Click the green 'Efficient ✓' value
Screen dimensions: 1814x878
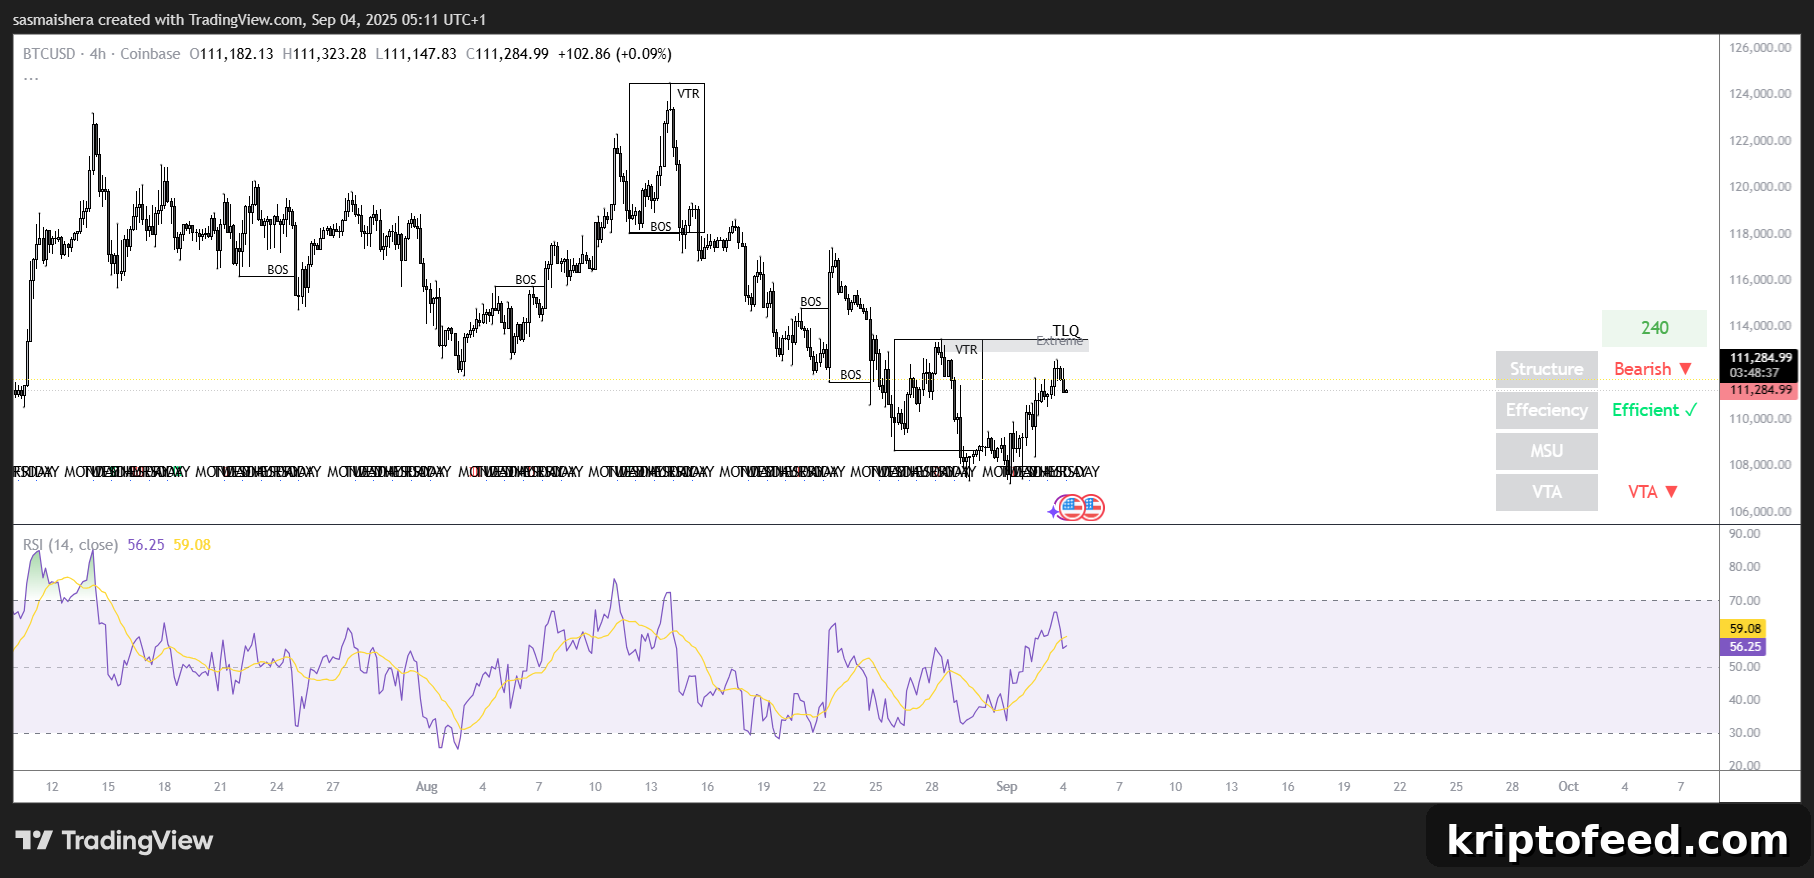[x=1654, y=410]
